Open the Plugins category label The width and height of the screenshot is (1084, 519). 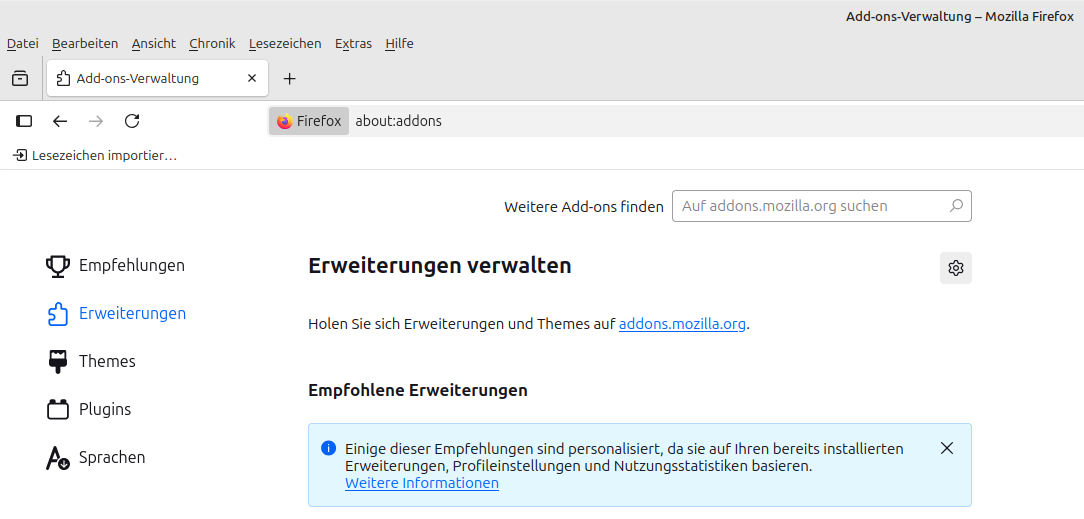(x=105, y=409)
